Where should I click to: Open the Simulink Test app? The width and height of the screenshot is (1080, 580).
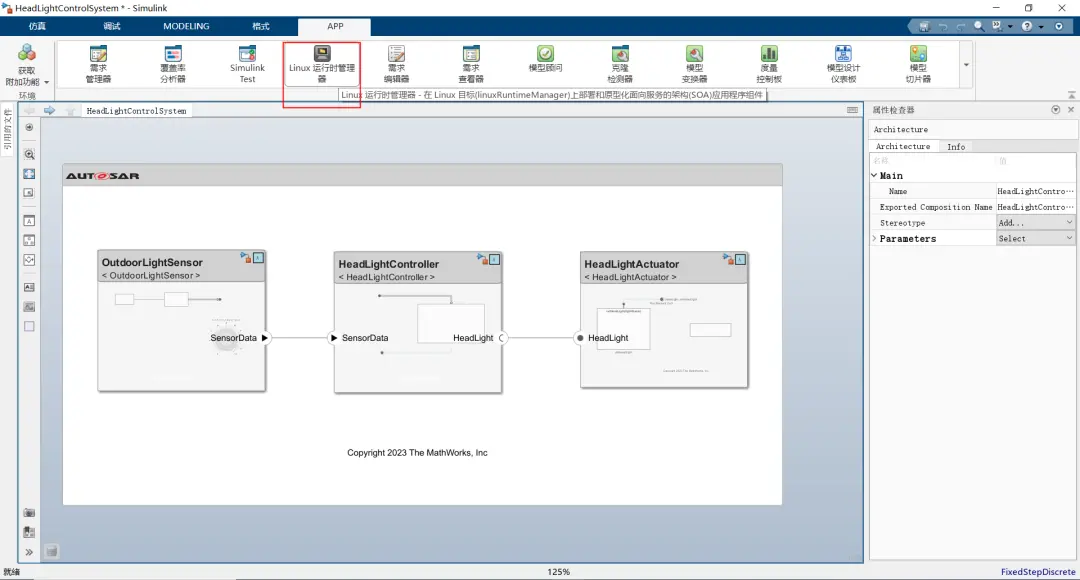[247, 64]
